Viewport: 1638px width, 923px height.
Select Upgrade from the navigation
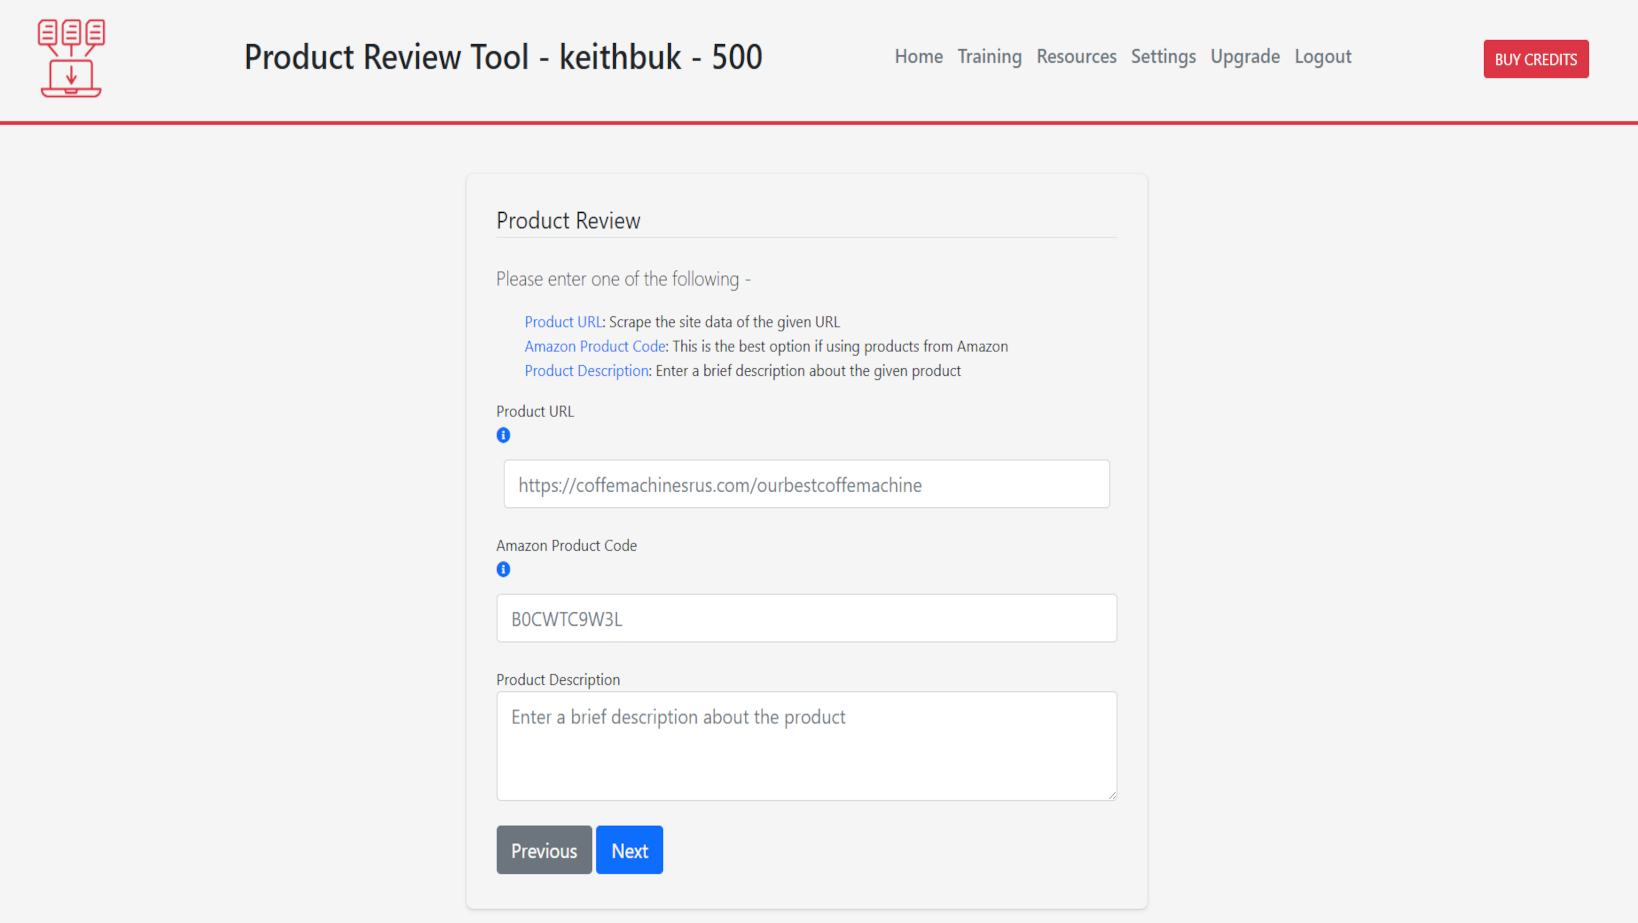point(1244,57)
